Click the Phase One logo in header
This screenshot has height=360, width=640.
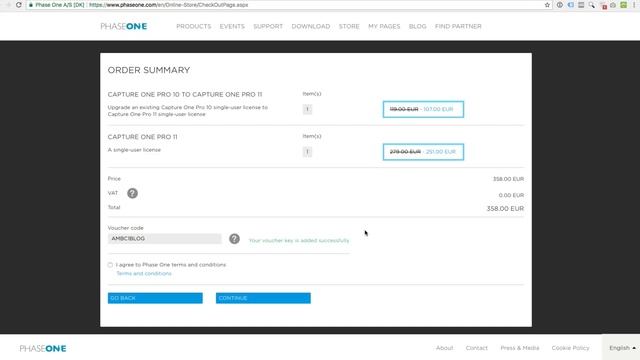click(124, 27)
